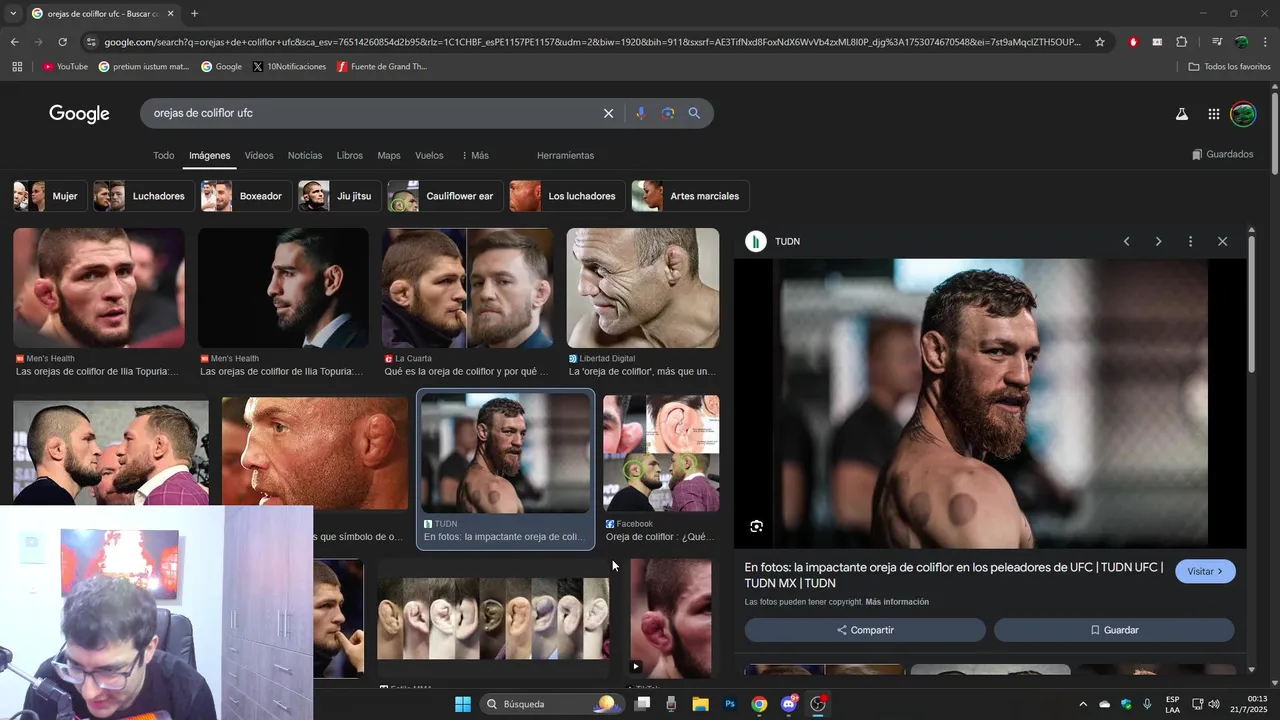Open Guardados saved items
The height and width of the screenshot is (720, 1280).
coord(1222,154)
